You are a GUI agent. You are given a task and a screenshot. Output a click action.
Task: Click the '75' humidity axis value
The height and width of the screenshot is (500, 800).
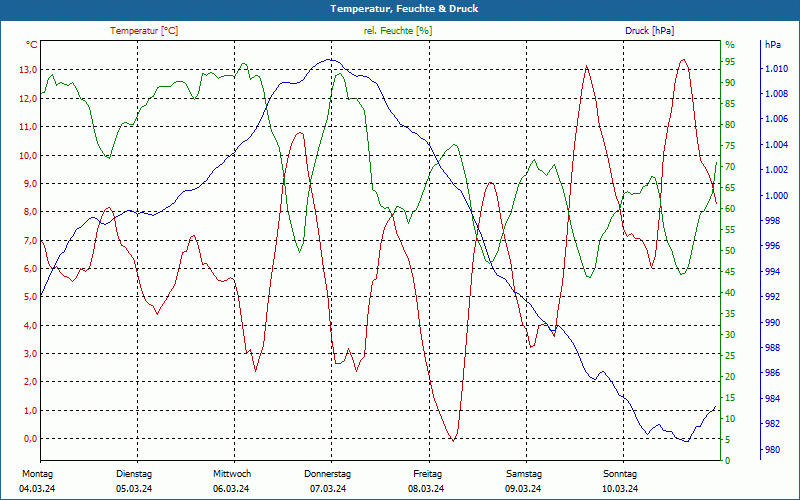click(730, 146)
